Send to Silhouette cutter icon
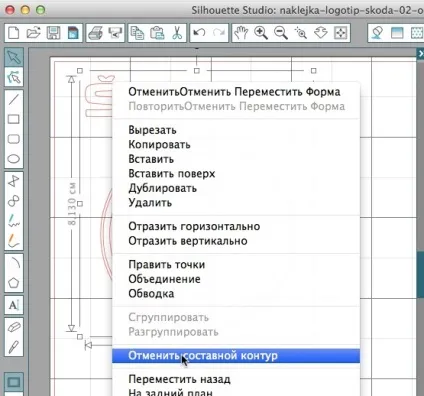This screenshot has height=396, width=424. coord(115,33)
